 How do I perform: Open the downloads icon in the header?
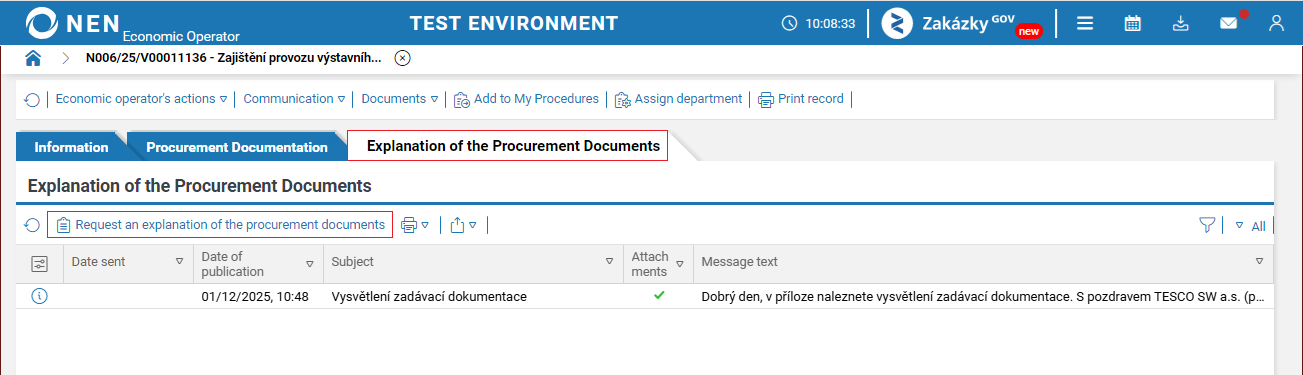coord(1181,23)
